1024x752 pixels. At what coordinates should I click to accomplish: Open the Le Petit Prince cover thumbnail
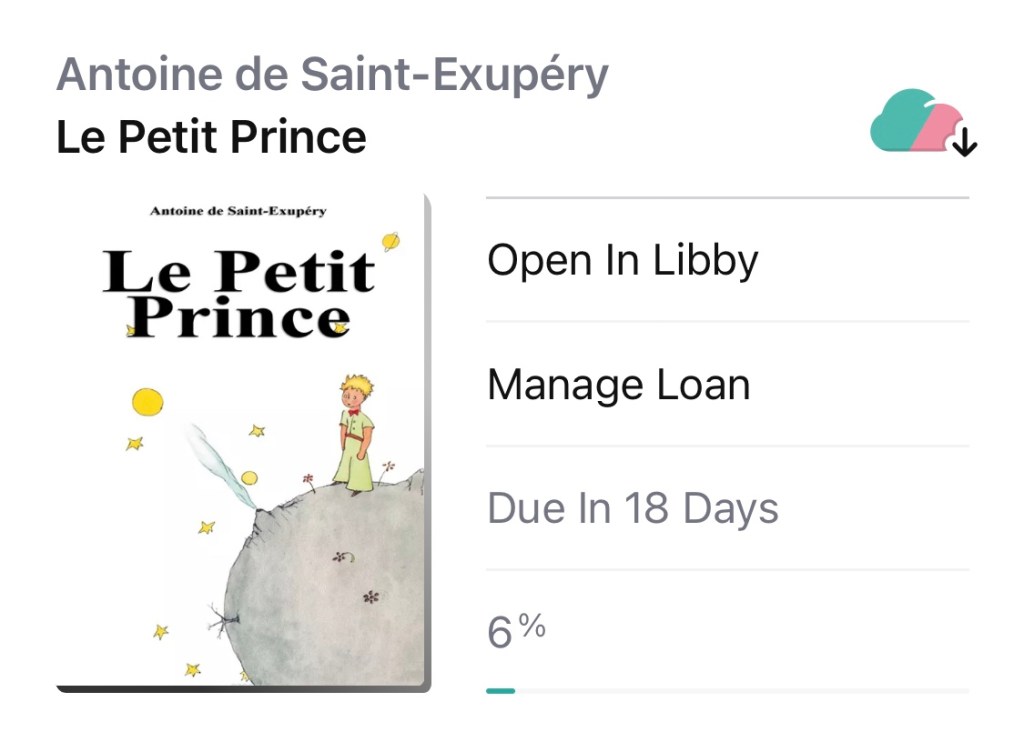tap(242, 442)
